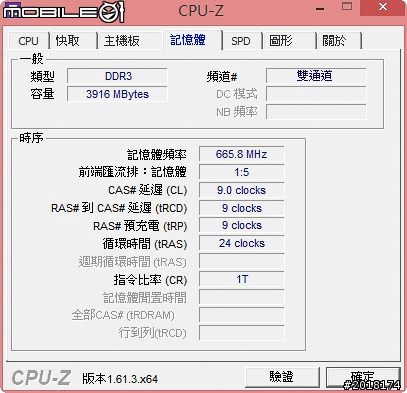Viewport: 407px width, 393px height.
Task: Click the 665.8 MHz frequency value
Action: [242, 154]
